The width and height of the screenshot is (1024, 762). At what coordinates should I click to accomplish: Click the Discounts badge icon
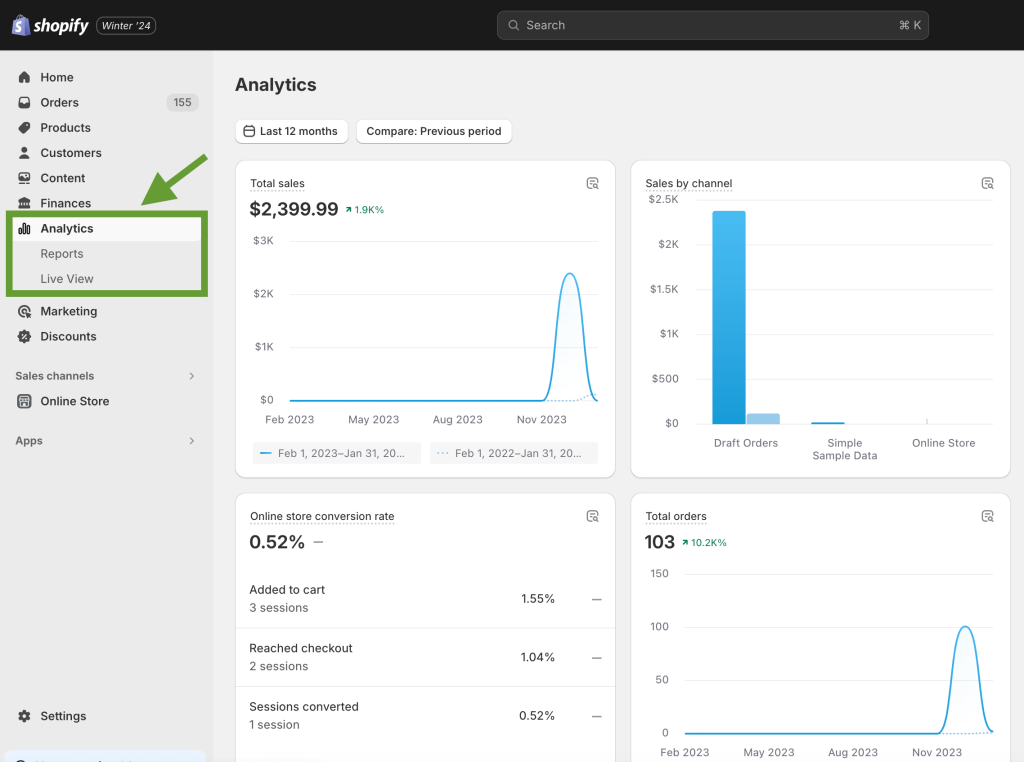24,336
